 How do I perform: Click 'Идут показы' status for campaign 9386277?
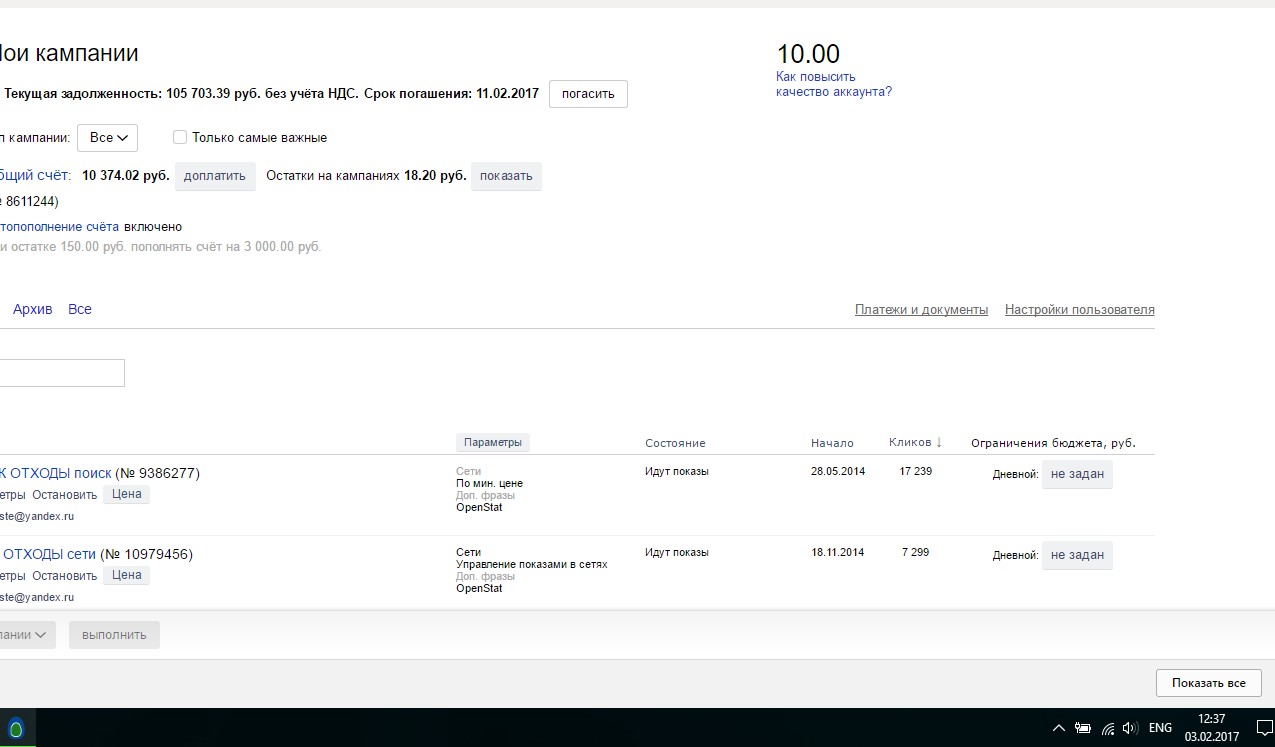[677, 471]
